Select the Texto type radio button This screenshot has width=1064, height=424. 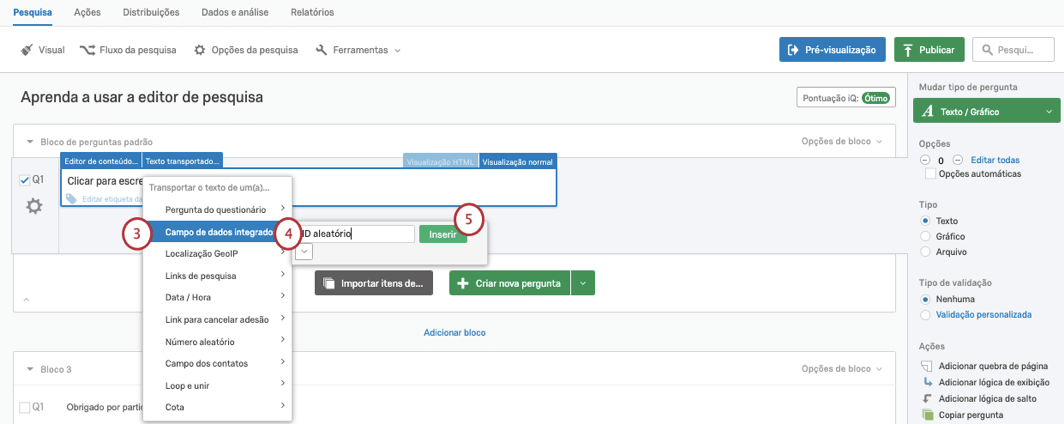pos(924,221)
